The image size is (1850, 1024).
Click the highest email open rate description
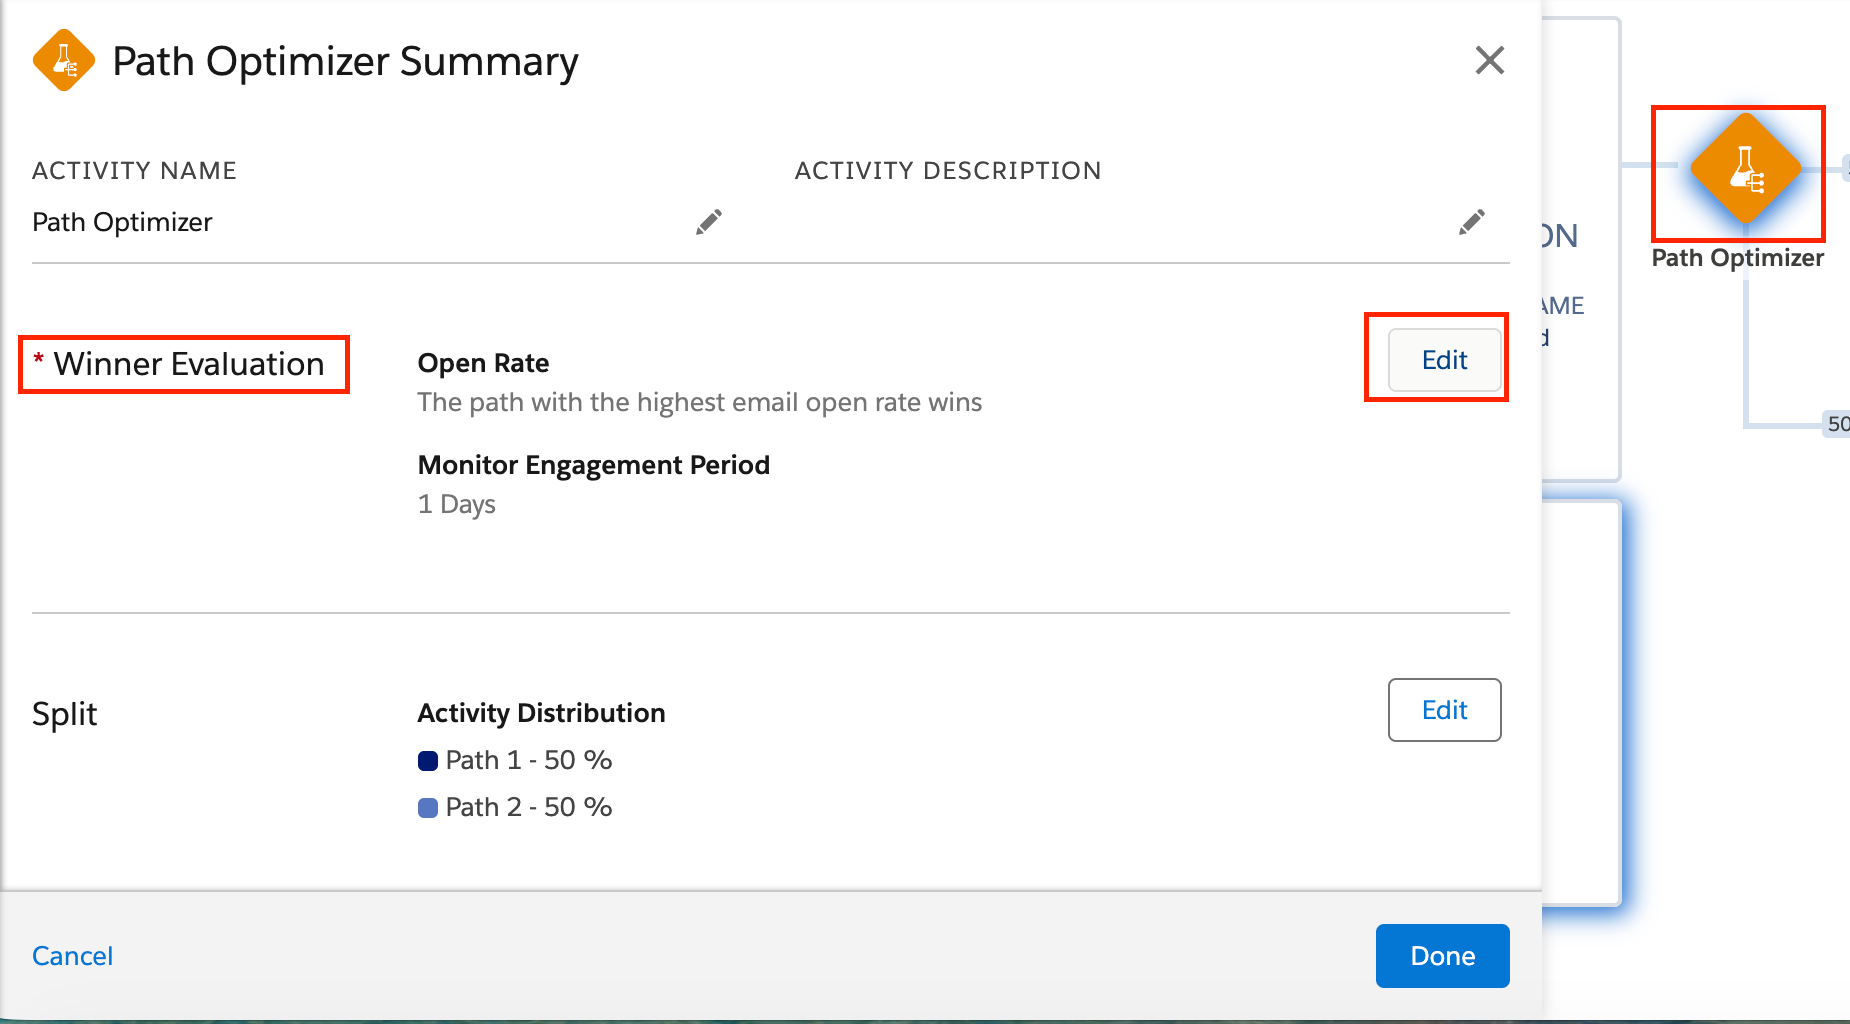(x=700, y=402)
